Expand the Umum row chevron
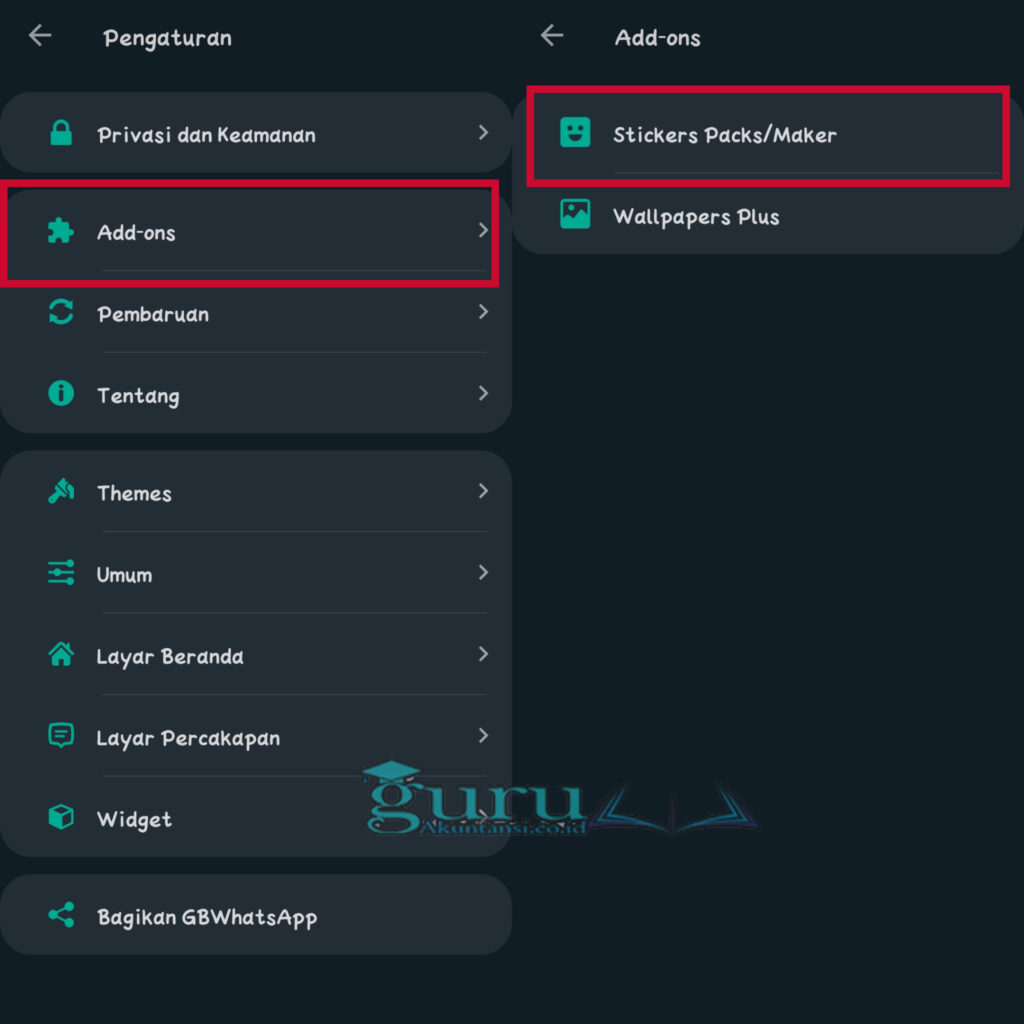Image resolution: width=1024 pixels, height=1024 pixels. pyautogui.click(x=483, y=573)
